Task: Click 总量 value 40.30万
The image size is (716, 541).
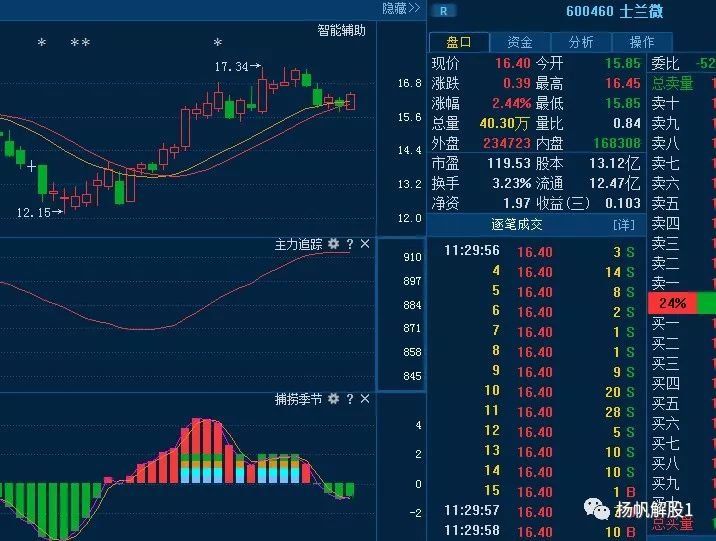Action: click(504, 123)
